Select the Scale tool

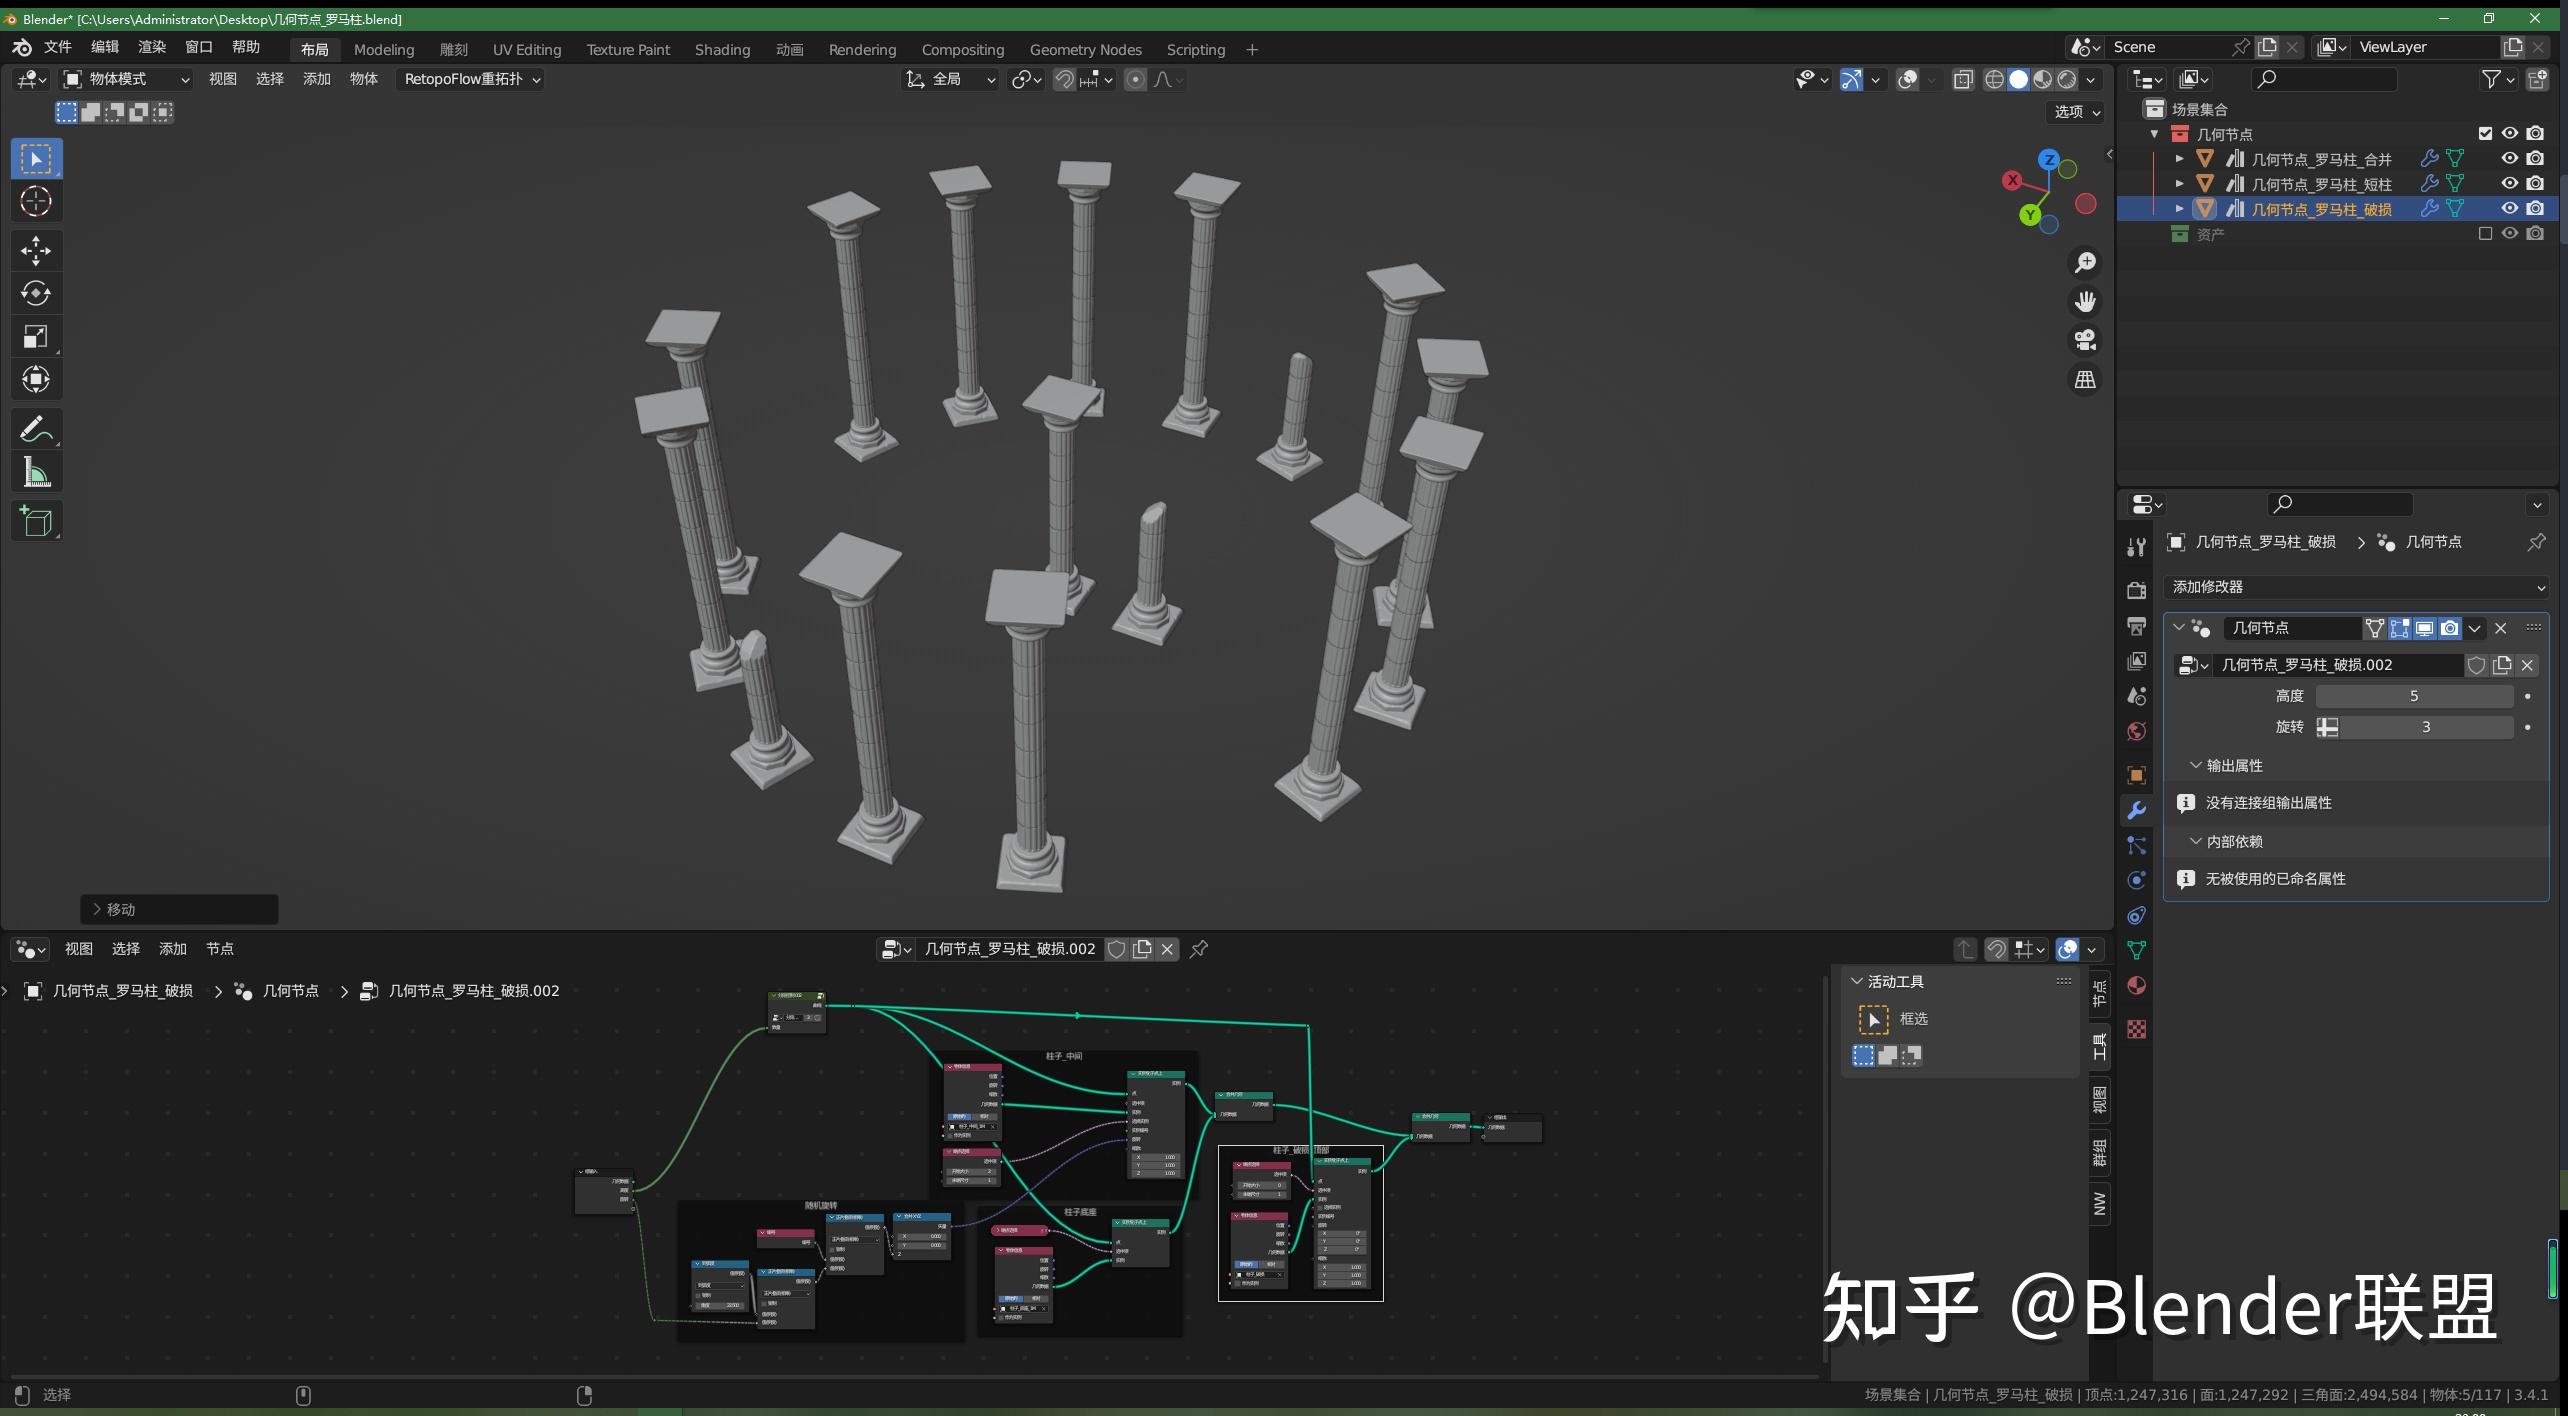[x=36, y=336]
